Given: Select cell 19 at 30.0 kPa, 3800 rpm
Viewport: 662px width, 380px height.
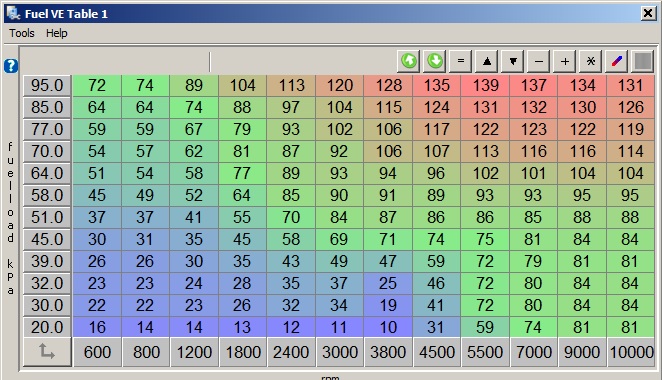Looking at the screenshot, I should click(388, 305).
